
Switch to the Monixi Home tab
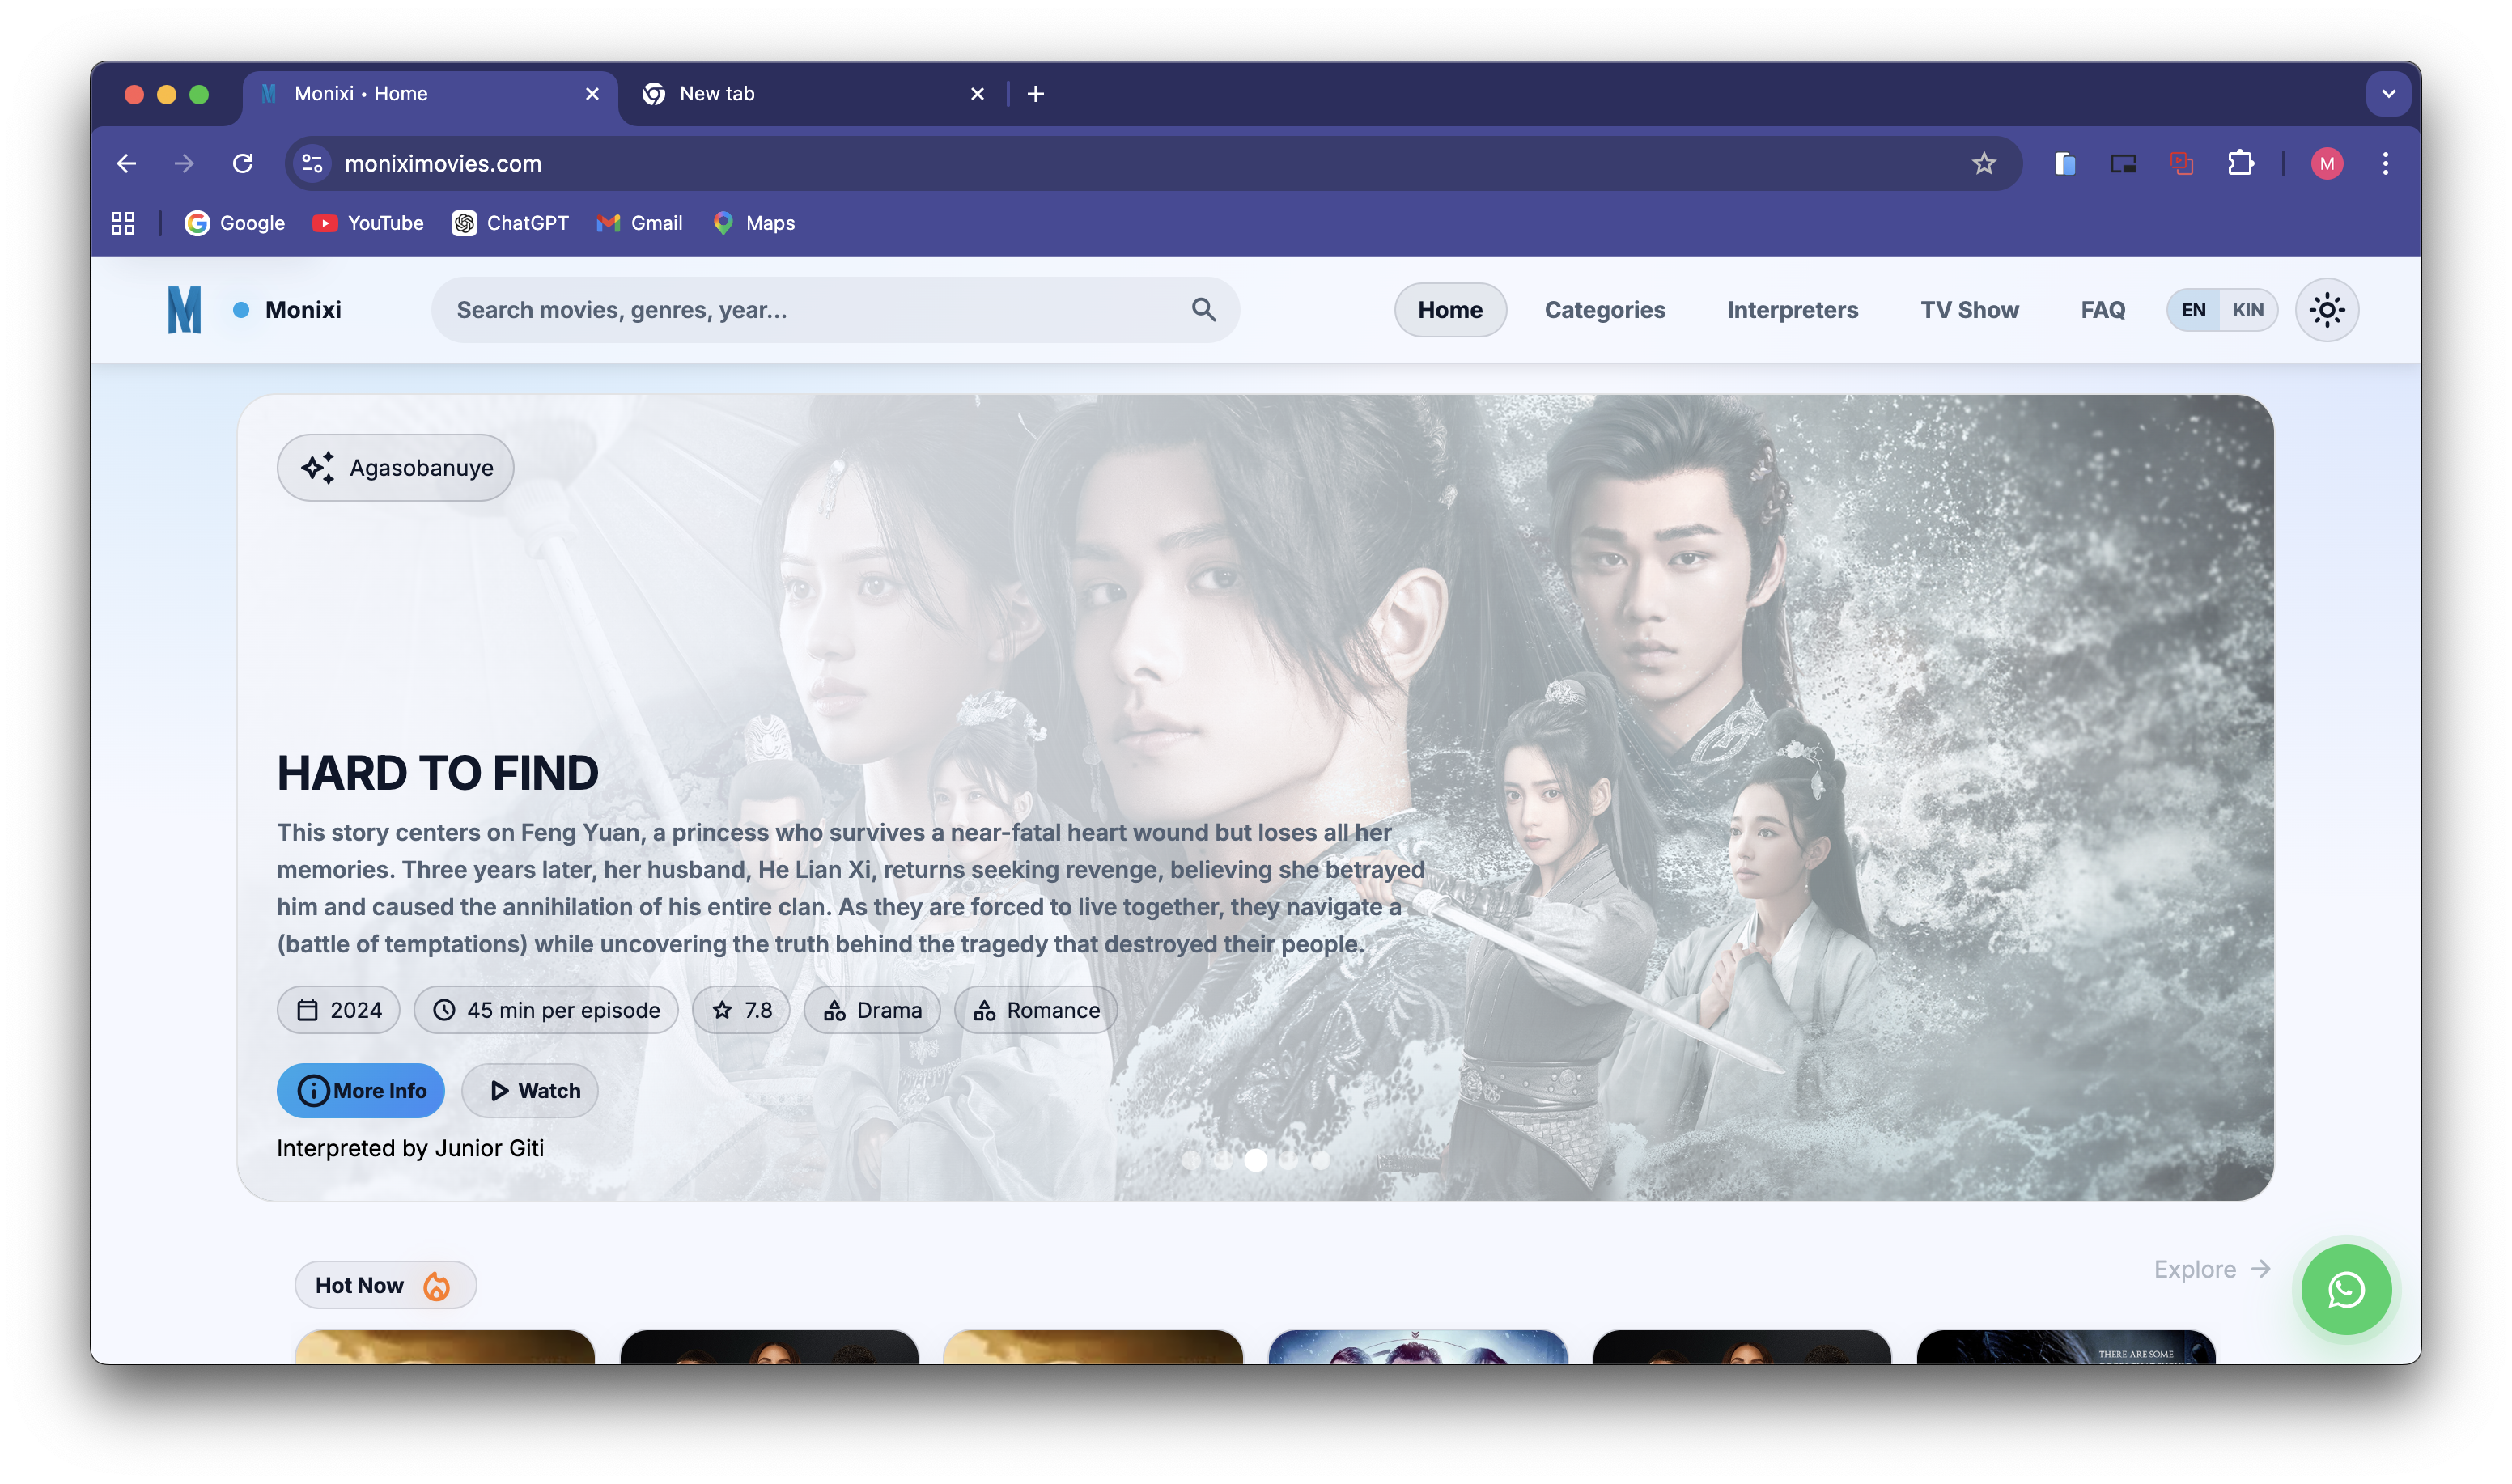[430, 94]
